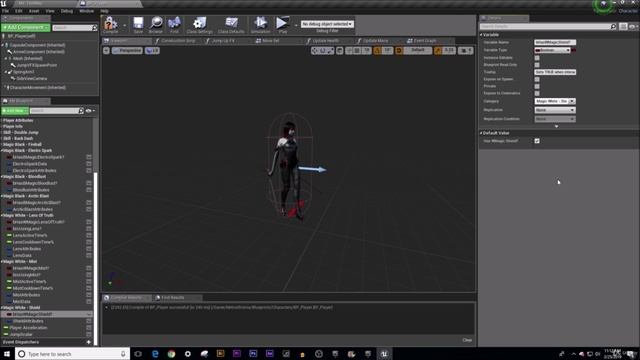Collapse the Default Value section
This screenshot has width=640, height=360.
(x=481, y=133)
